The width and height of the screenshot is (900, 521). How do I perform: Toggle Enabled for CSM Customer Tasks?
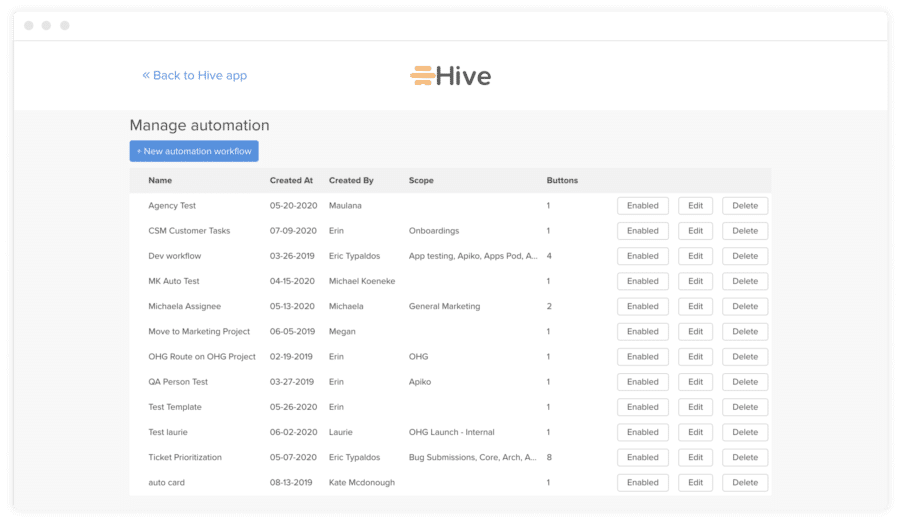tap(642, 231)
